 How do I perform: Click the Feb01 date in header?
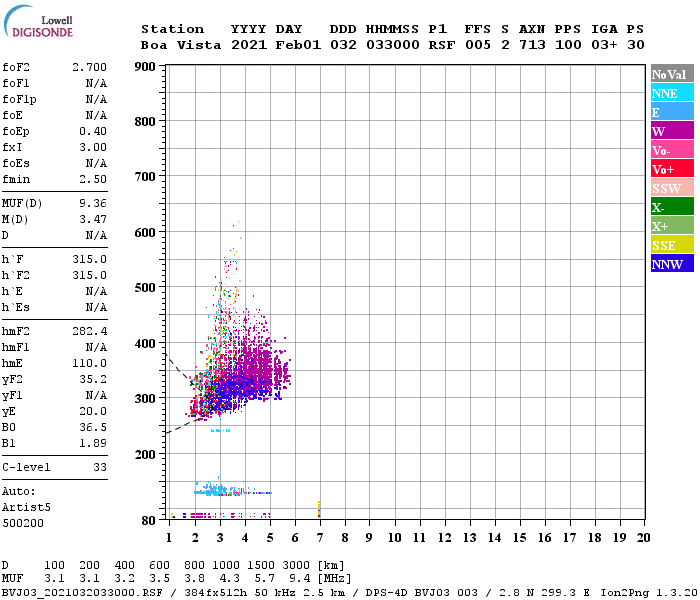point(298,45)
